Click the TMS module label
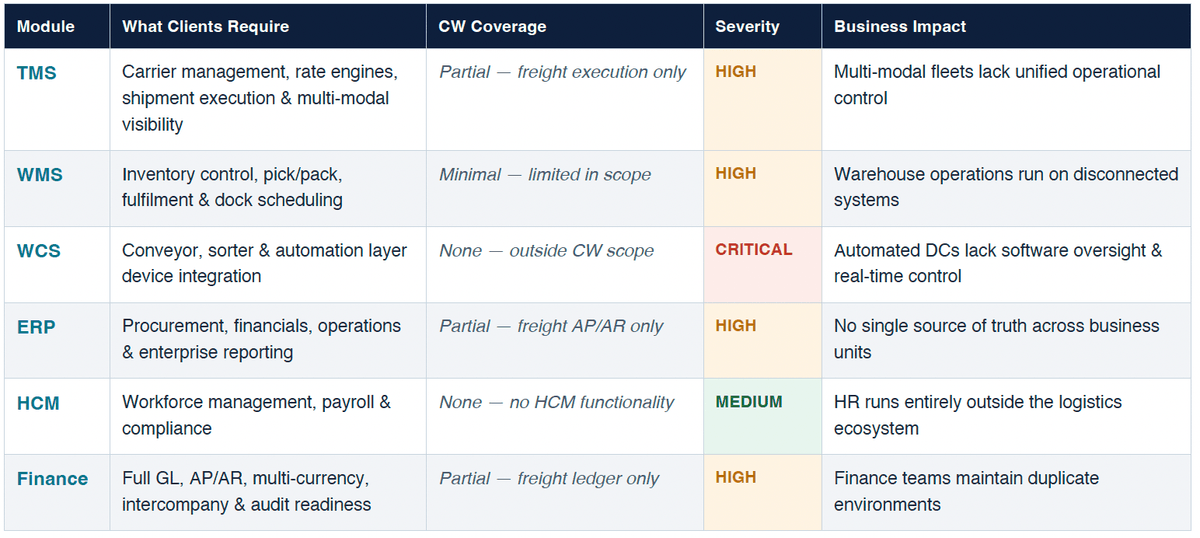Viewport: 1200px width, 538px height. 37,73
